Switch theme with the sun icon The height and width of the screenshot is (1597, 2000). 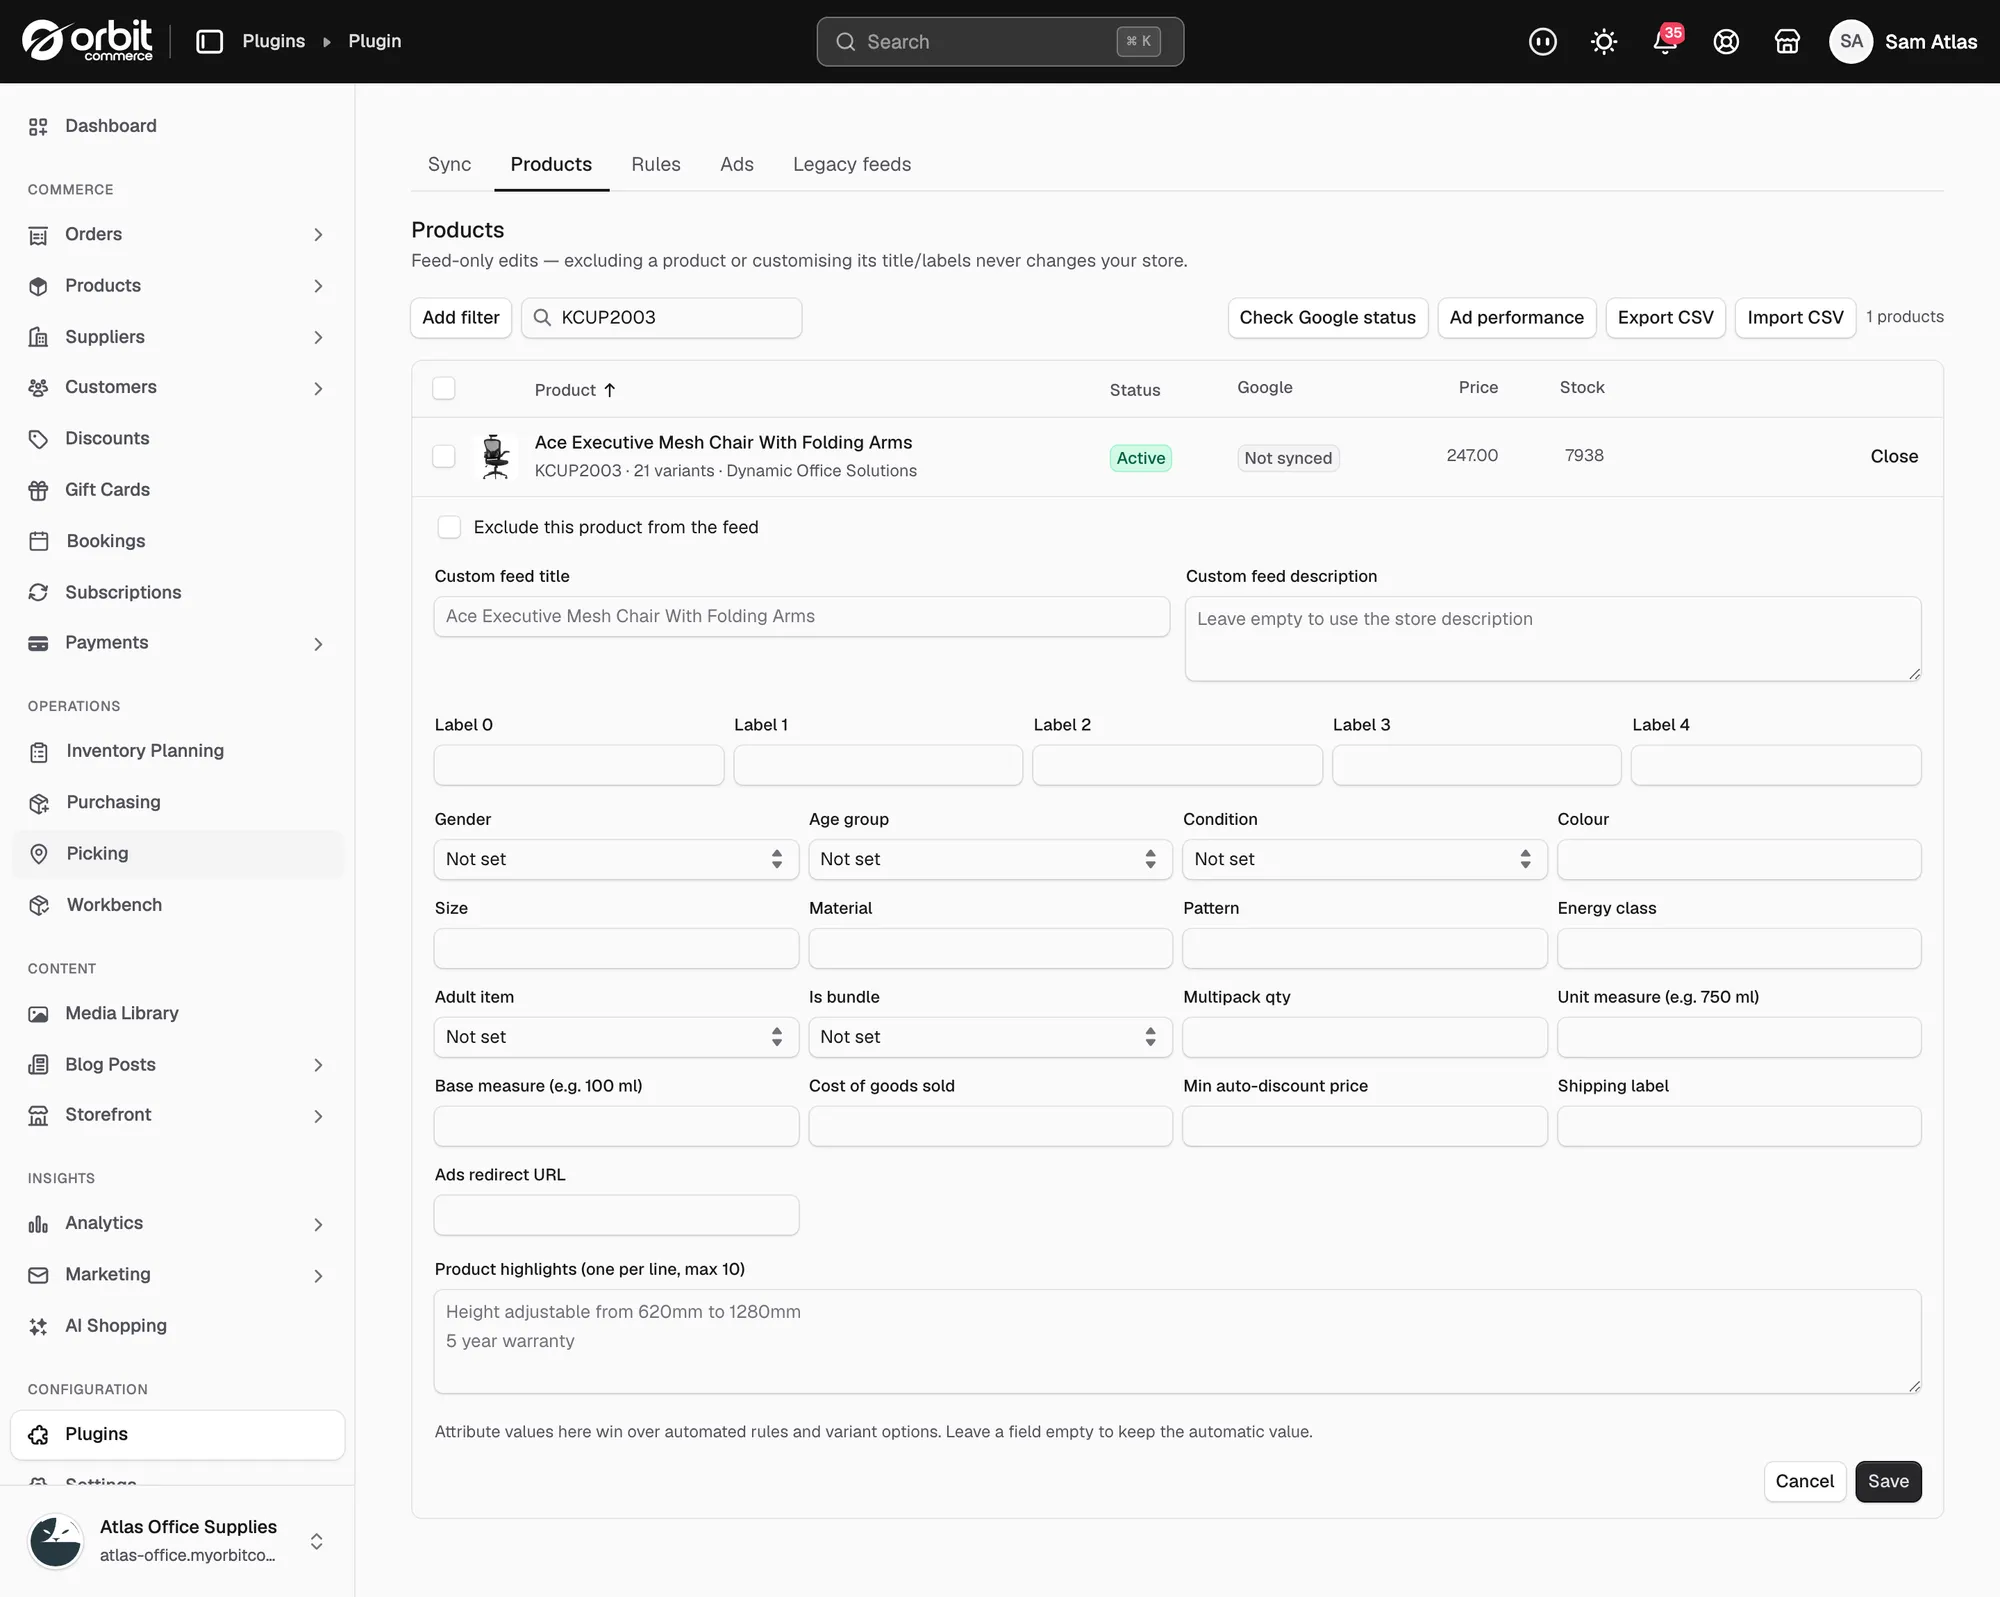coord(1603,41)
